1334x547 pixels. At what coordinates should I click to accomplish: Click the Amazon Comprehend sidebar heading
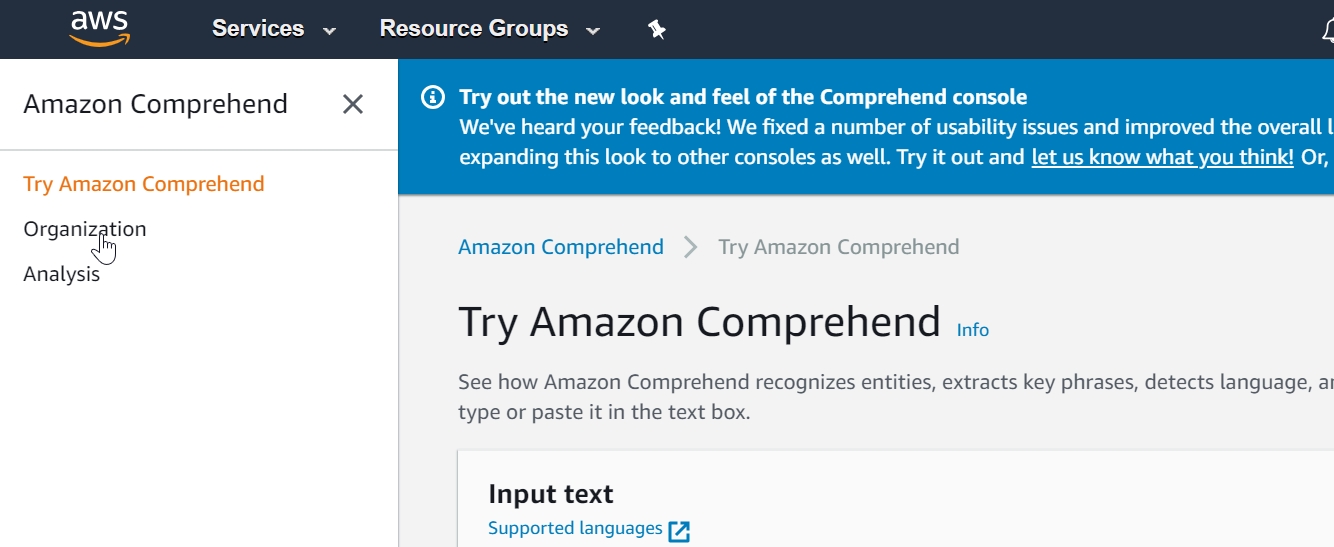coord(156,104)
